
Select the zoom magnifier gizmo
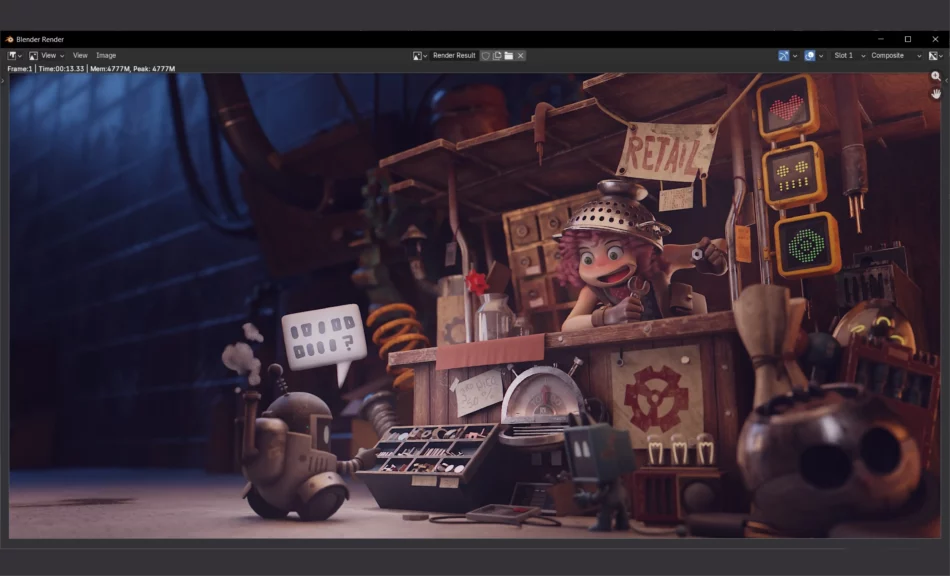click(936, 77)
